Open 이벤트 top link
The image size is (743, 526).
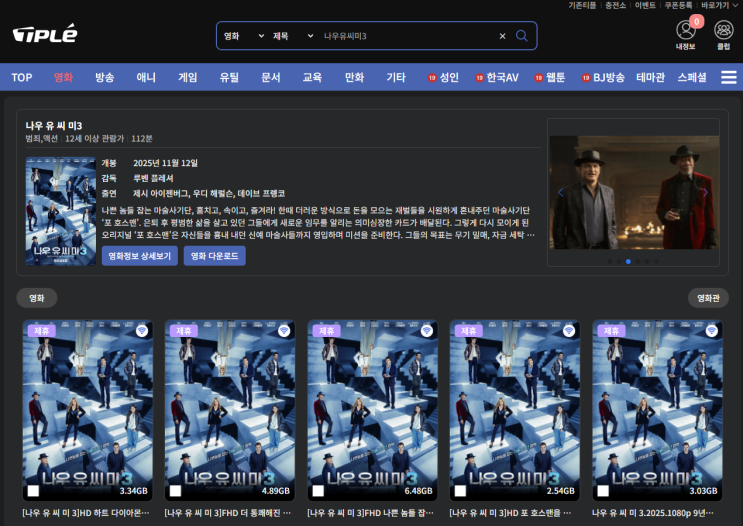645,5
